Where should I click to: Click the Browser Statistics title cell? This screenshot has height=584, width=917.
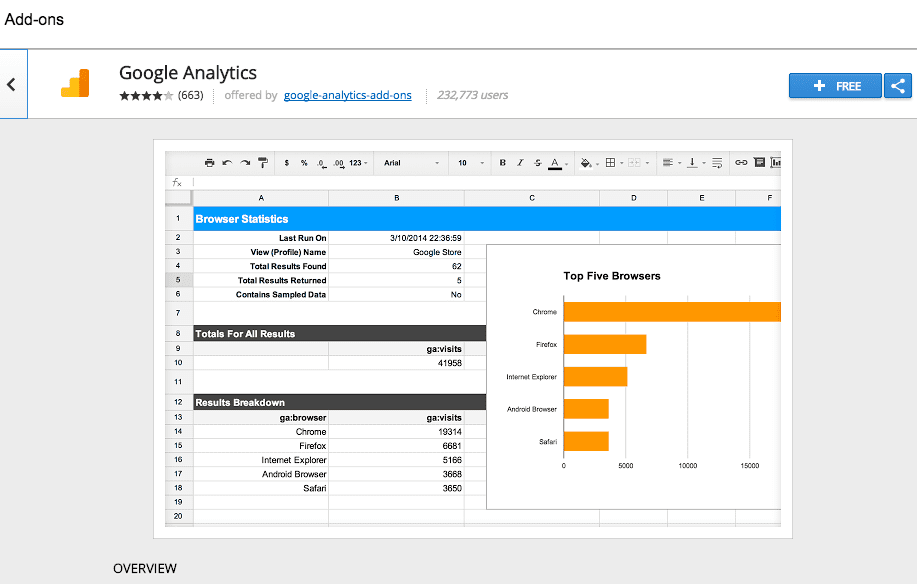(x=487, y=219)
